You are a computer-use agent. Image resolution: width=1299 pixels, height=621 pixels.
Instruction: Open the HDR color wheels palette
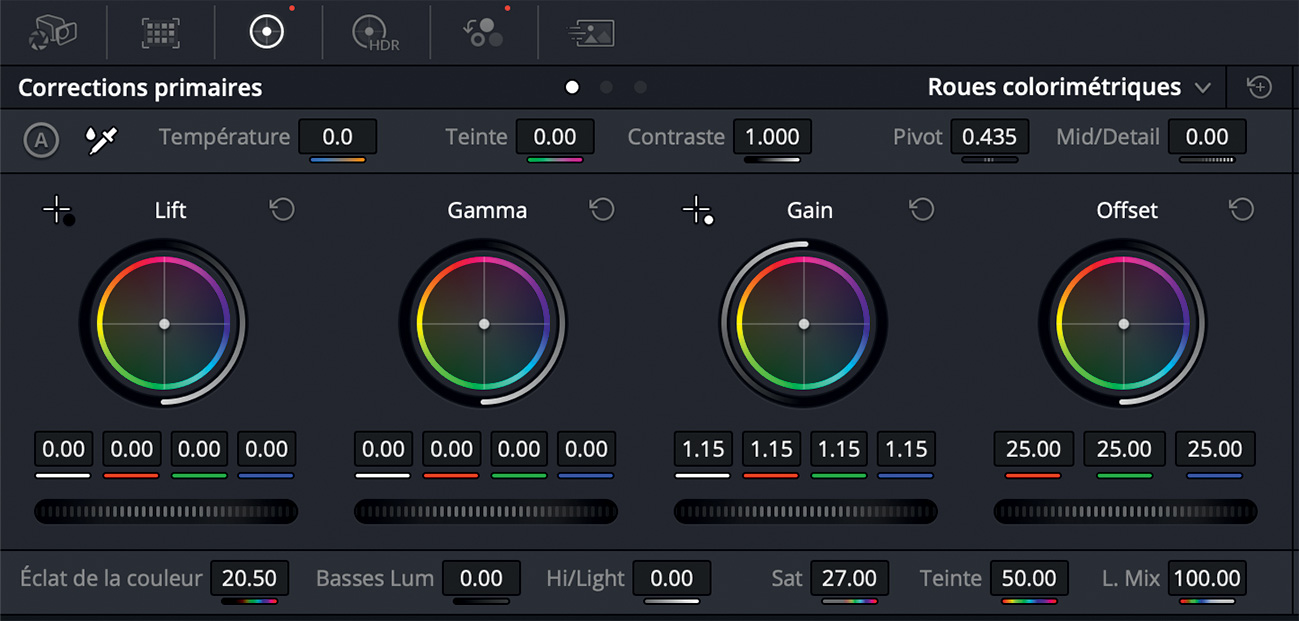(x=376, y=33)
